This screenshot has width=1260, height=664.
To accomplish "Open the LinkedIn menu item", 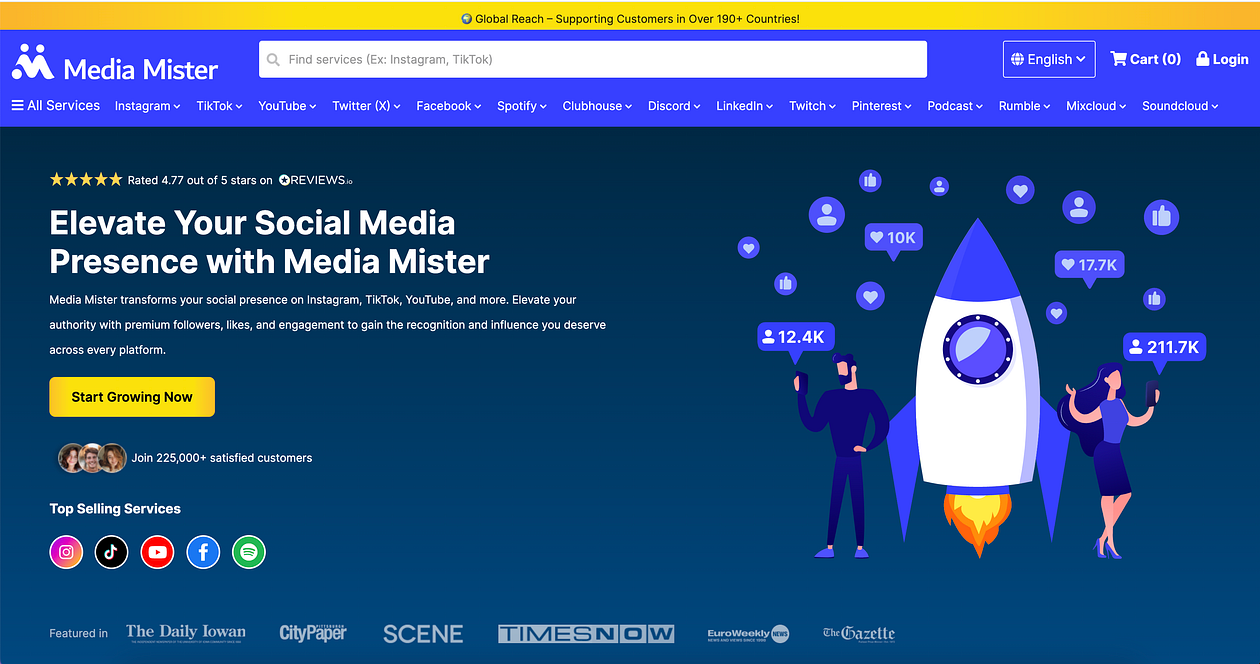I will 745,106.
